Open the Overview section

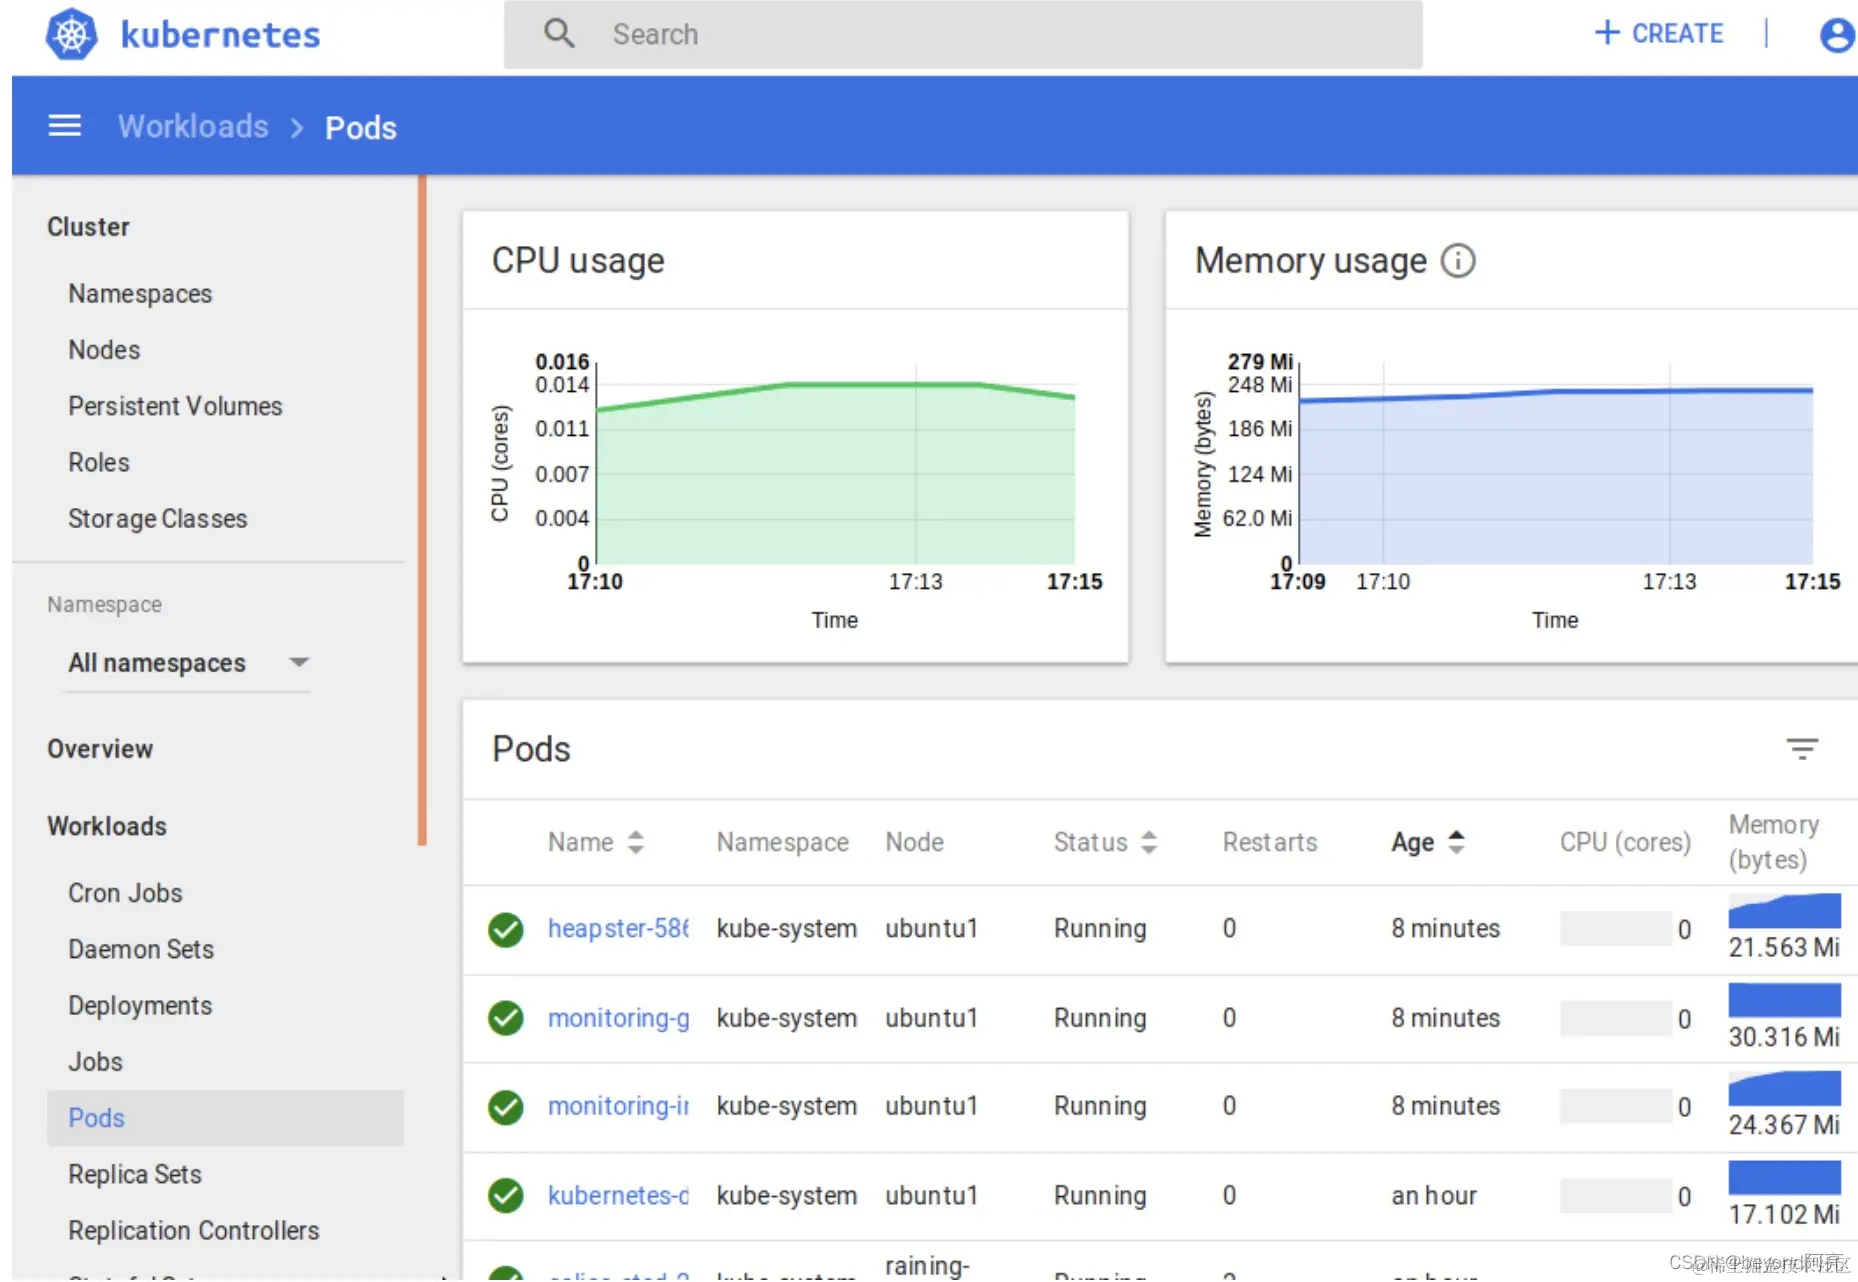pos(100,749)
